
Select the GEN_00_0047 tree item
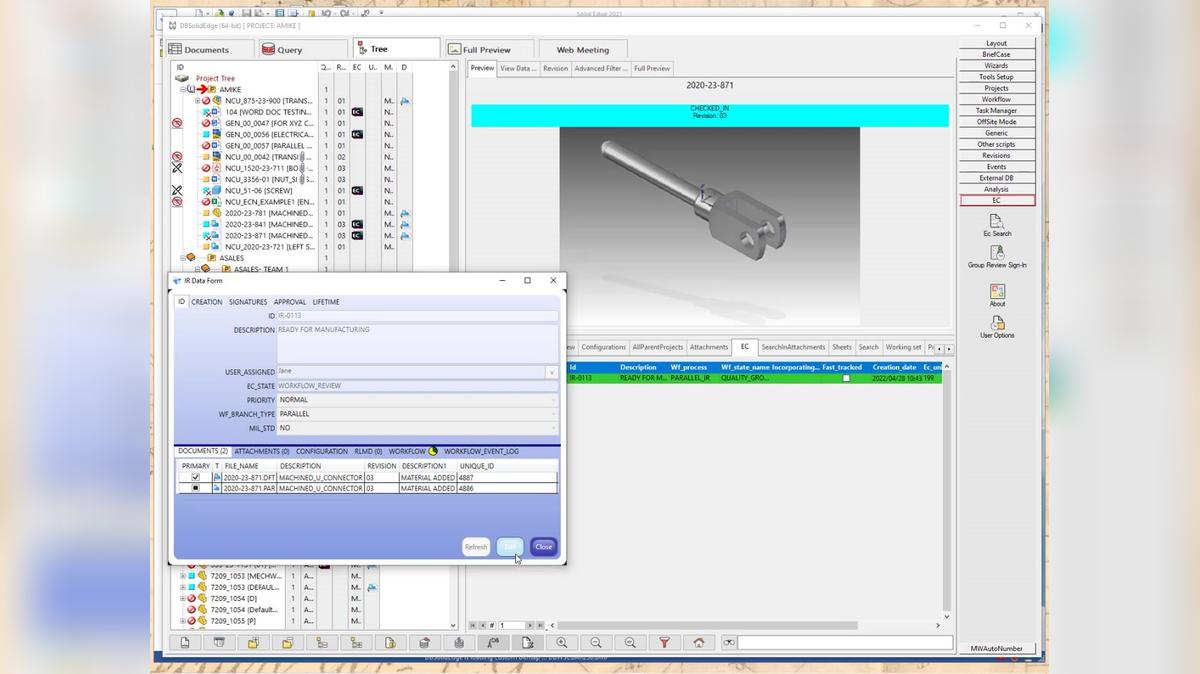coord(269,123)
